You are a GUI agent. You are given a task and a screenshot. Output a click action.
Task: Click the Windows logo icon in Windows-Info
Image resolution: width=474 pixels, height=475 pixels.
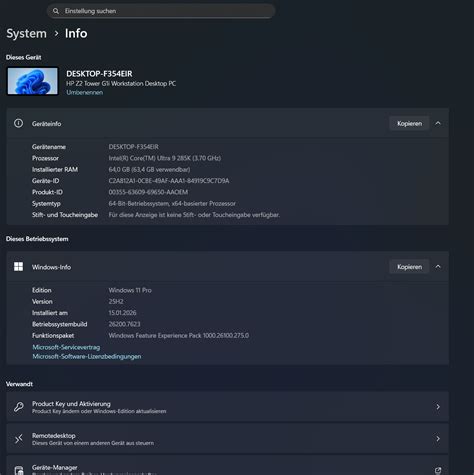point(19,267)
